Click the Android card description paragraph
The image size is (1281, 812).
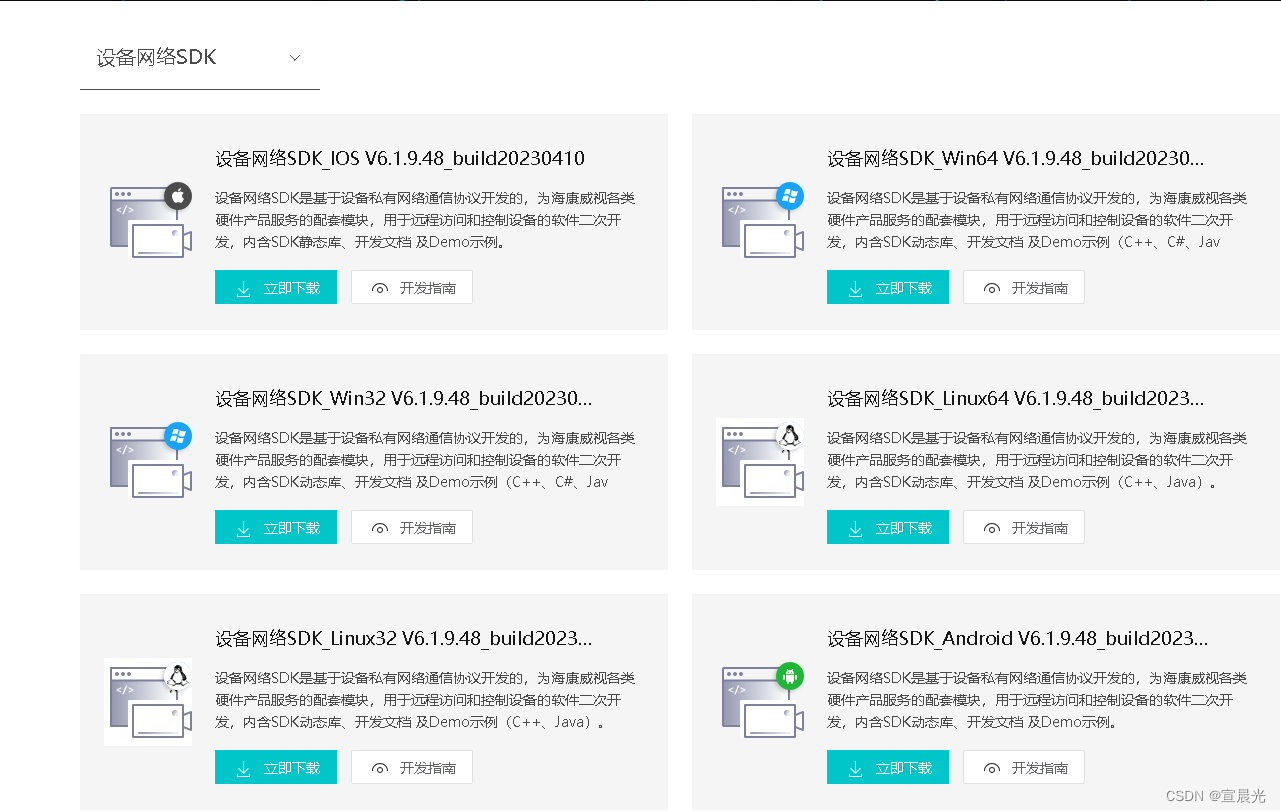[1037, 700]
